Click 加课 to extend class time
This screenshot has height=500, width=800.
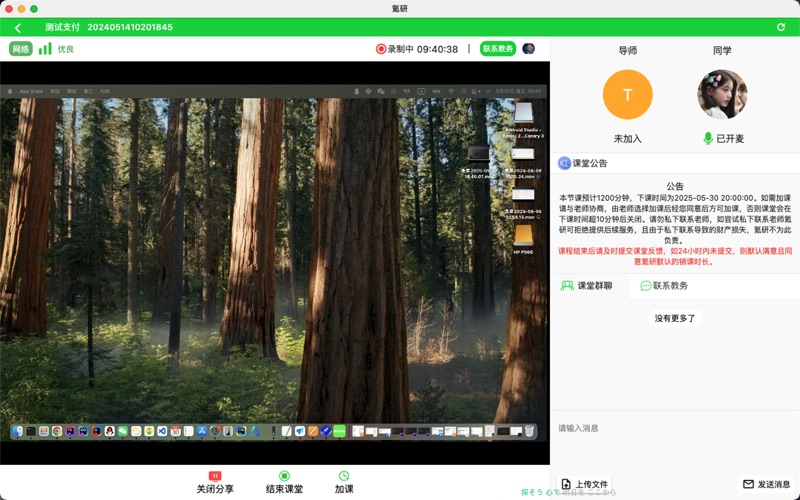(344, 483)
